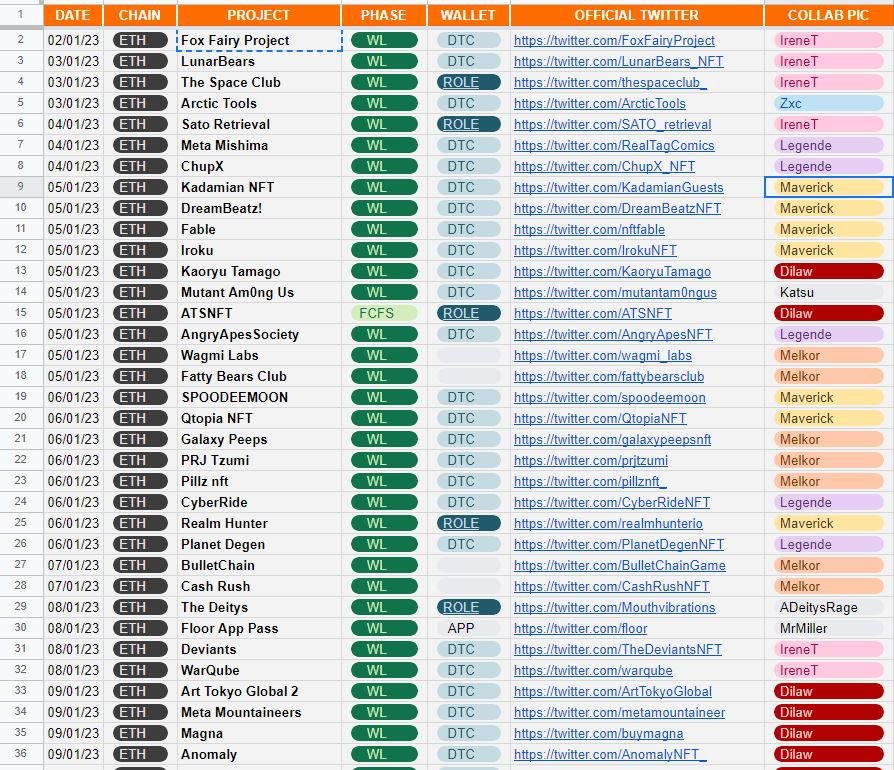Open PHASE WL chip for Anomaly

384,755
